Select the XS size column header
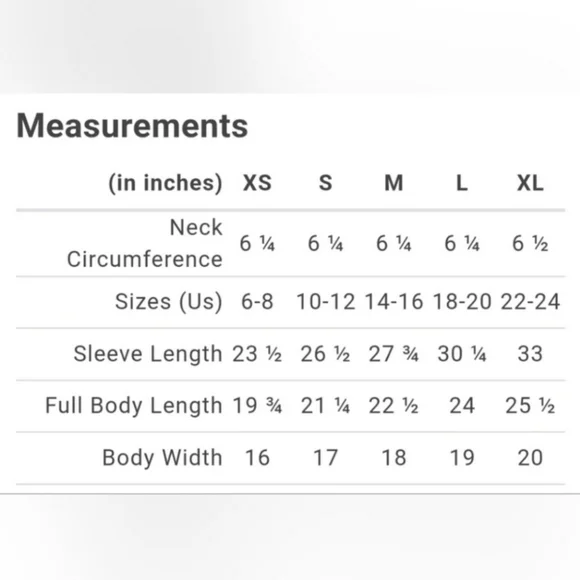The image size is (580, 580). 257,183
